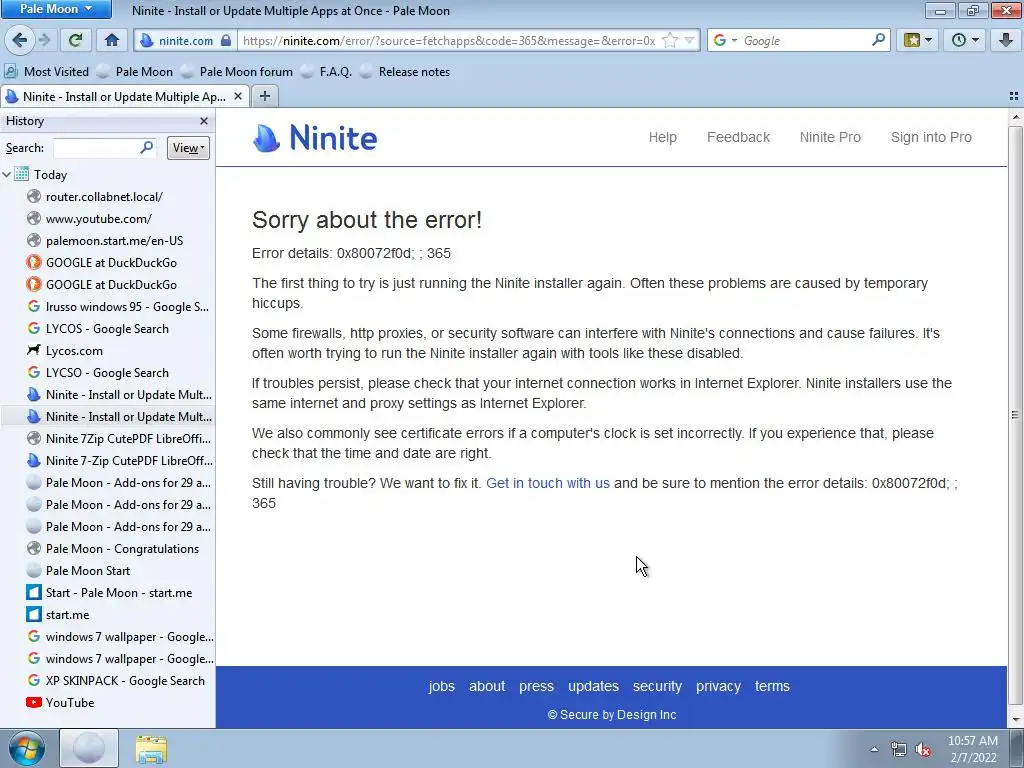Collapse the Today history folder
The height and width of the screenshot is (768, 1024).
click(x=7, y=174)
